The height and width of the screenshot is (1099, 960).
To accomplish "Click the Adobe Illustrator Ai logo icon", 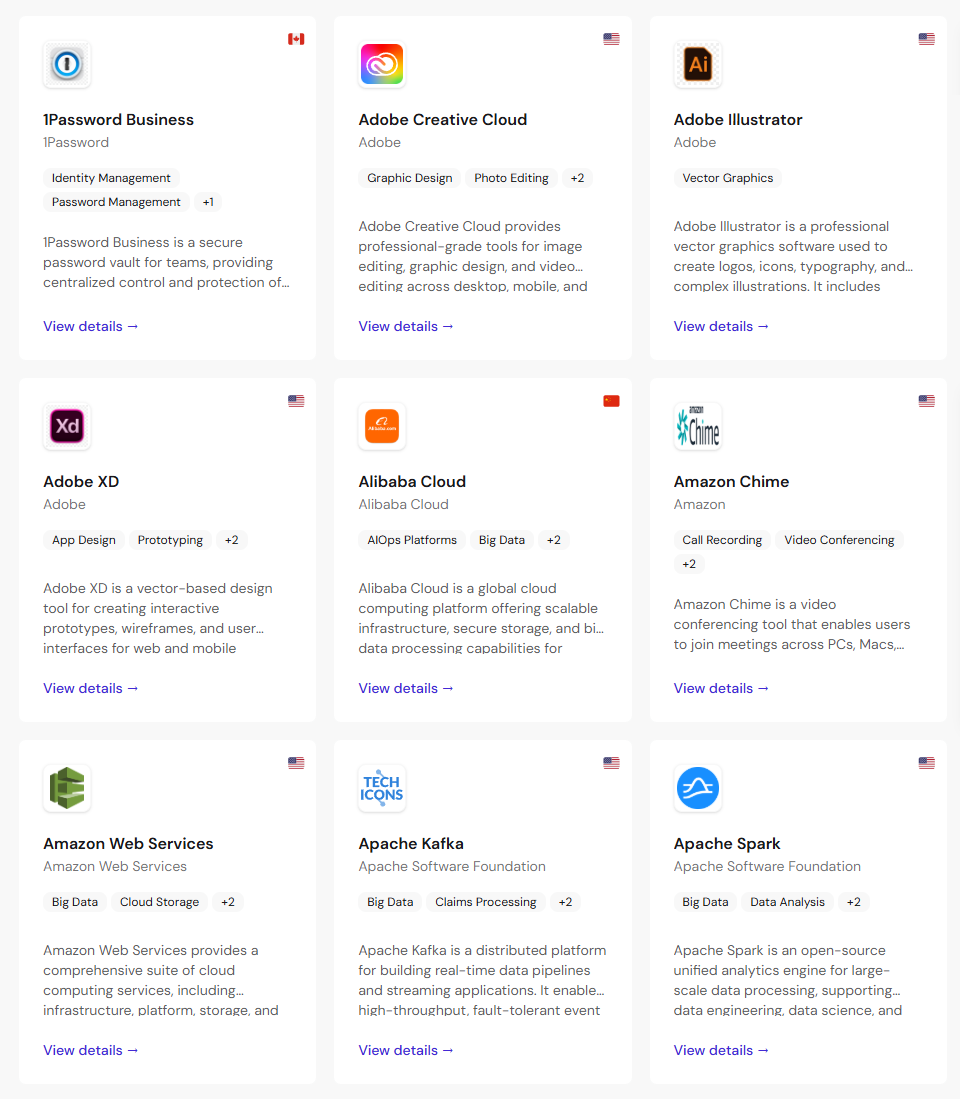I will [698, 64].
